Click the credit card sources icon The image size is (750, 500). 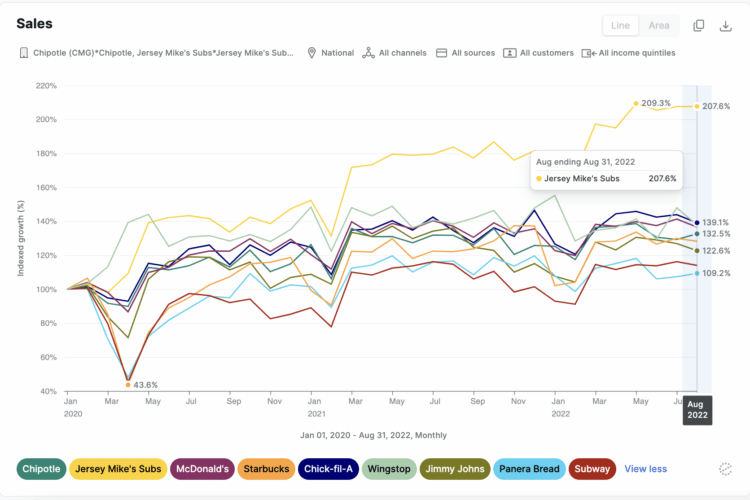(x=441, y=53)
